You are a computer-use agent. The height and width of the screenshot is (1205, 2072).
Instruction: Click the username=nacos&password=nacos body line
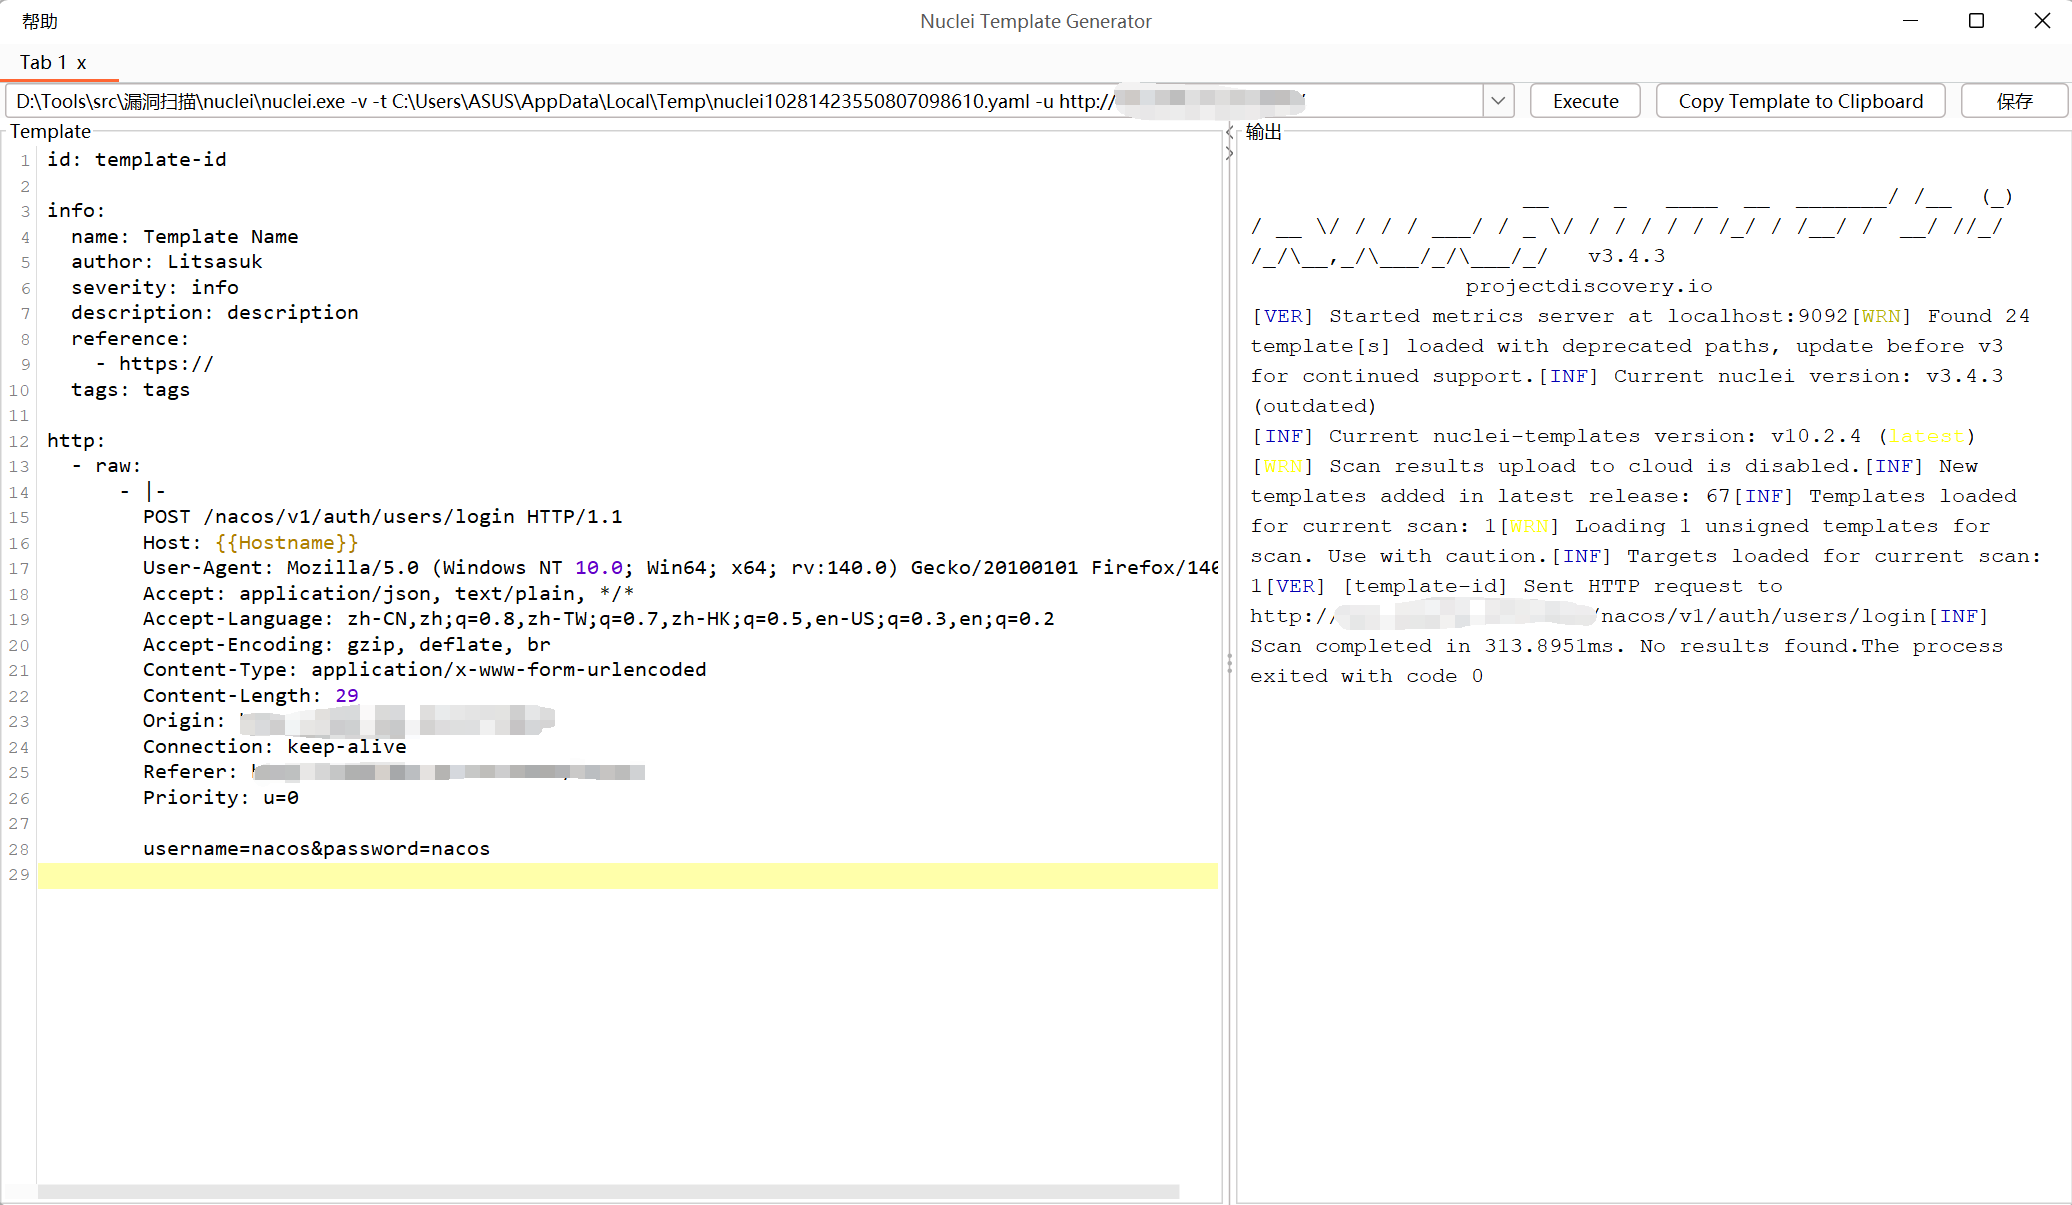click(316, 849)
